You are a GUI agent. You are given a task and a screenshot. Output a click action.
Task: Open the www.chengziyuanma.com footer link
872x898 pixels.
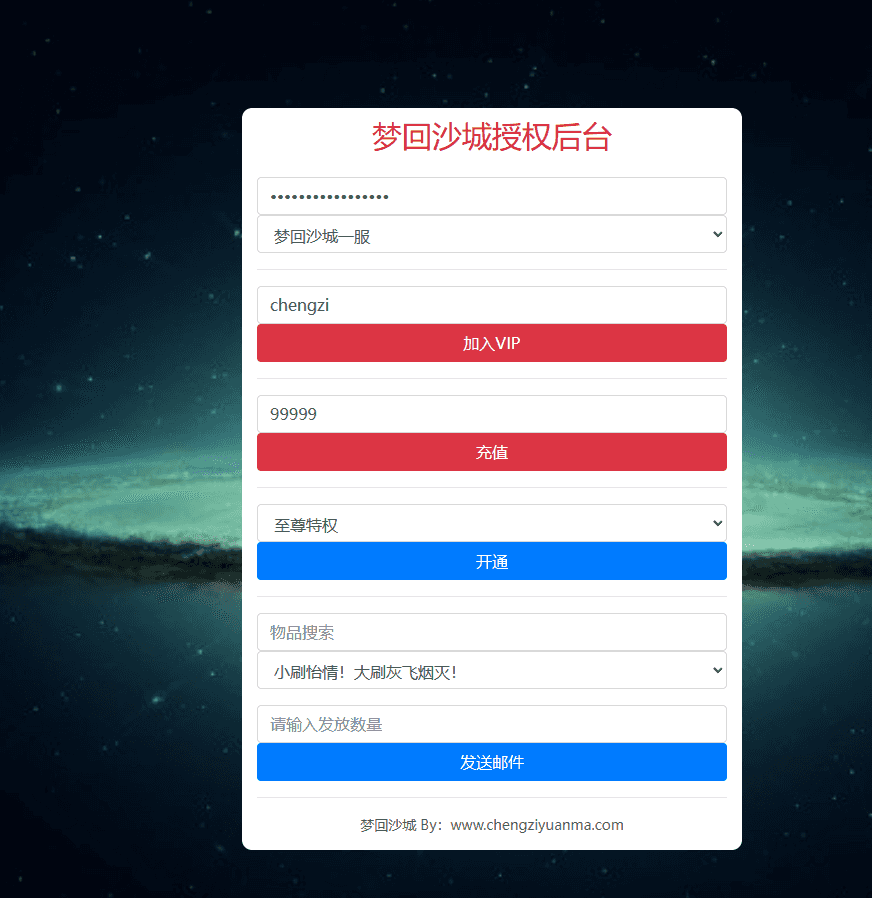point(536,825)
